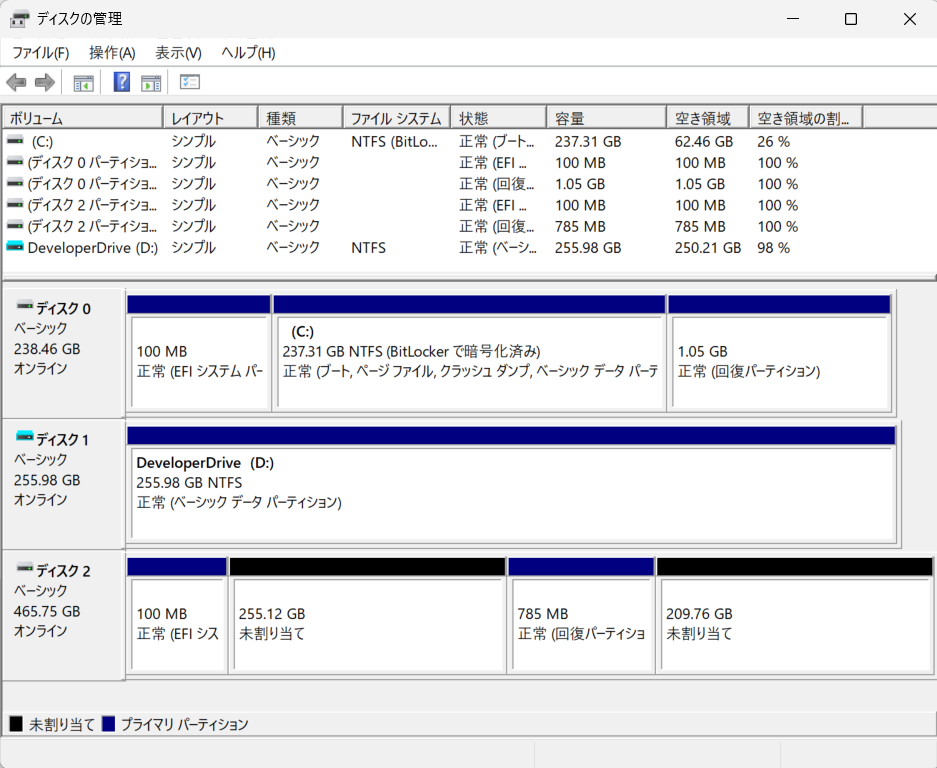Click the DeveloperDrive (D:) volume icon
937x768 pixels.
click(x=15, y=247)
